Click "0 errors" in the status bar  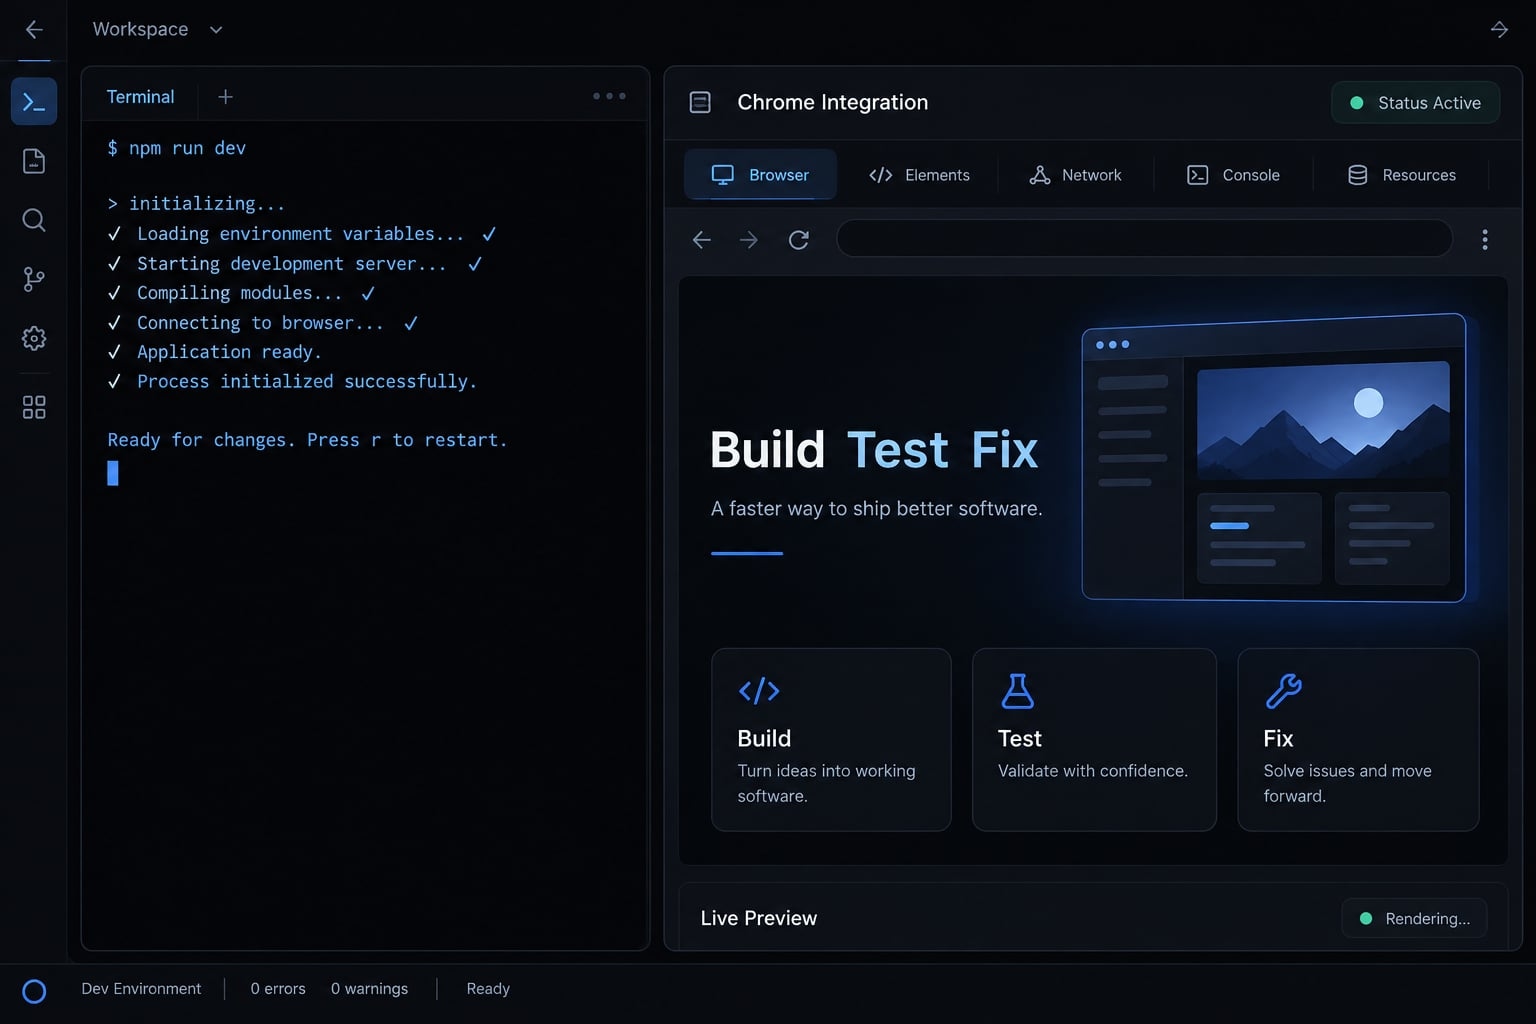278,989
